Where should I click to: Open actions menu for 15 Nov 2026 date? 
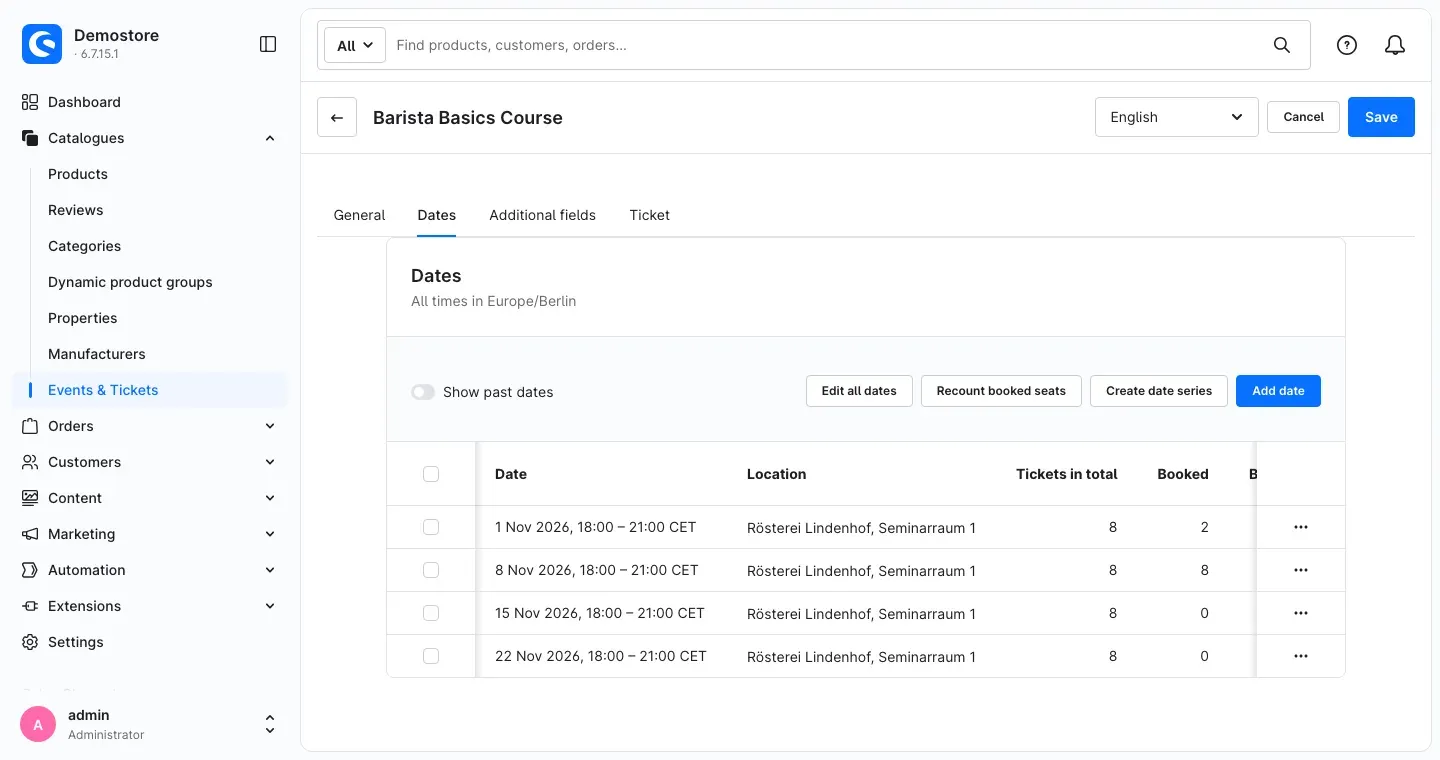click(1301, 613)
